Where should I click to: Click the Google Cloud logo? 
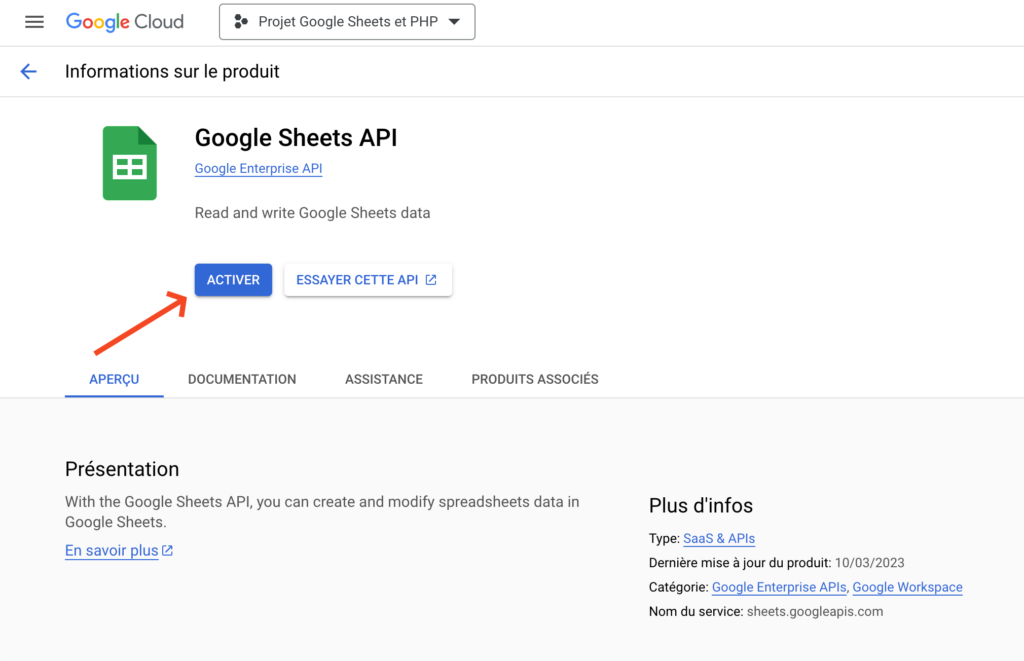pyautogui.click(x=125, y=22)
